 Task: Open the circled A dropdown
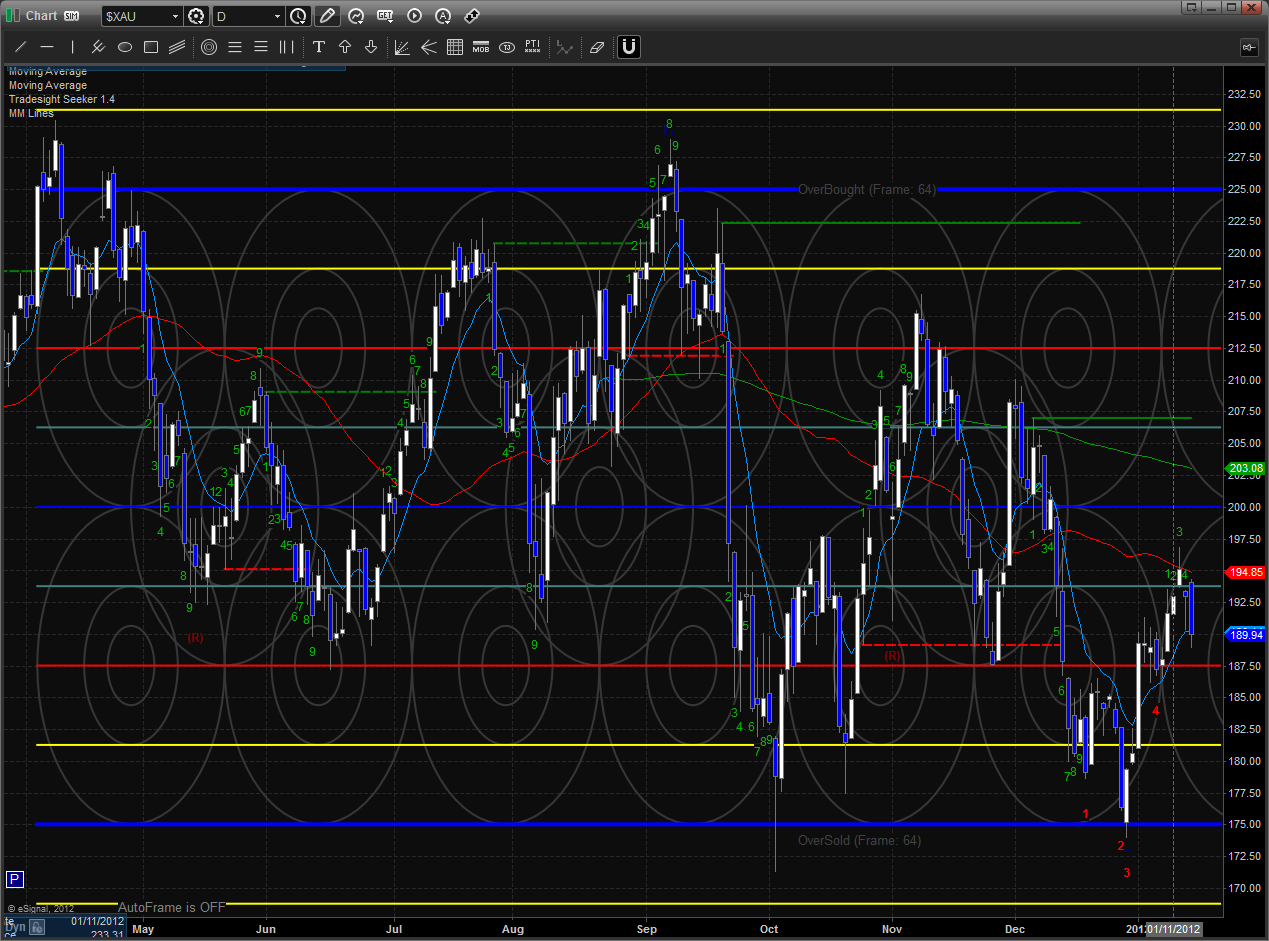coord(443,16)
